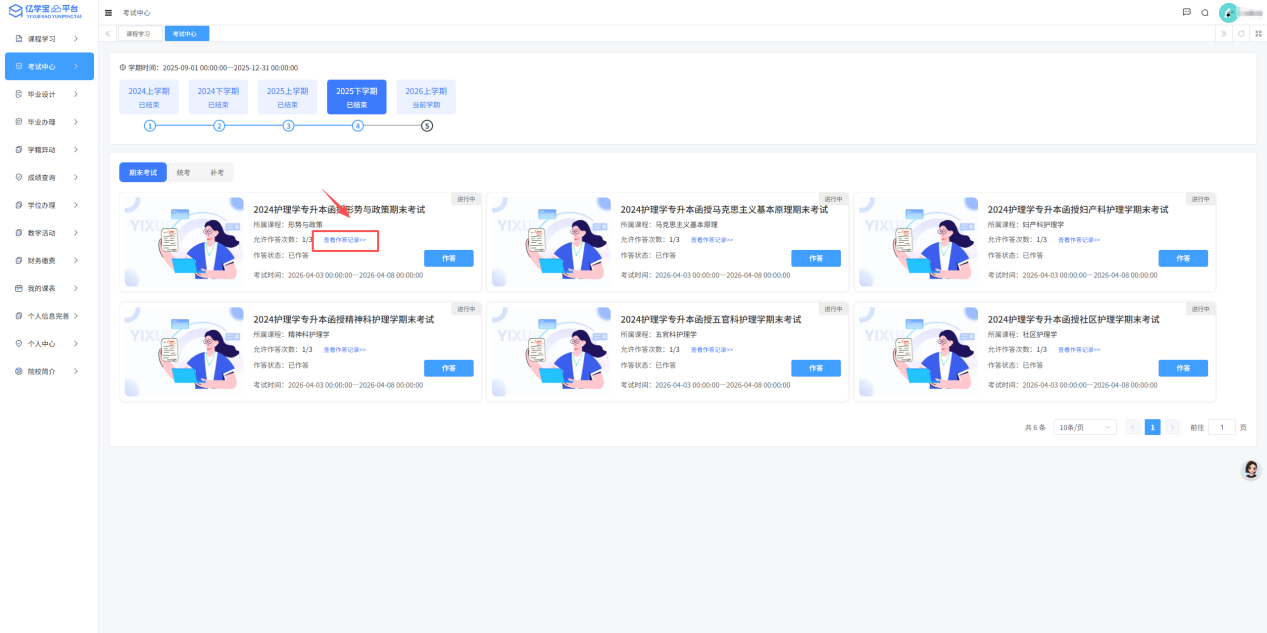
Task: View answer records for 马克思主义基本原理 exam
Action: pyautogui.click(x=711, y=240)
